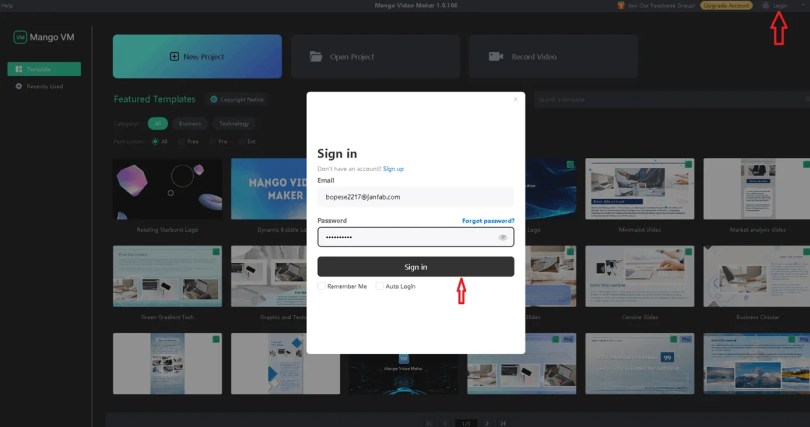Click the Login text in title bar
The image size is (810, 427).
point(780,6)
